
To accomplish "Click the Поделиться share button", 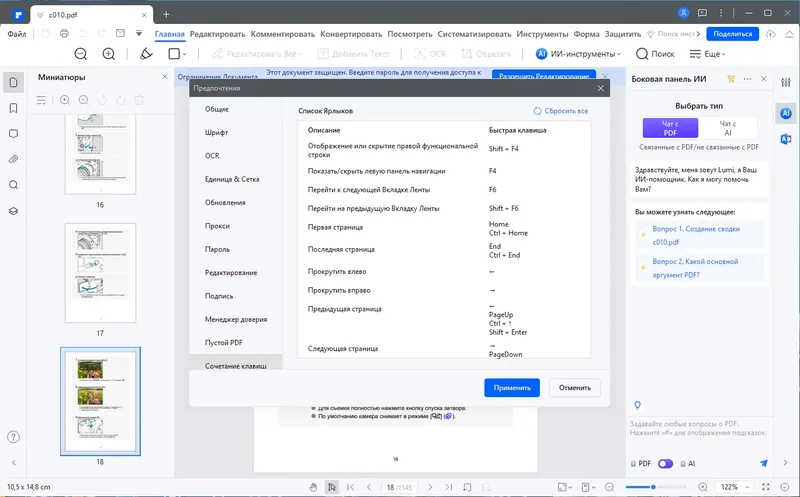I will pyautogui.click(x=733, y=34).
